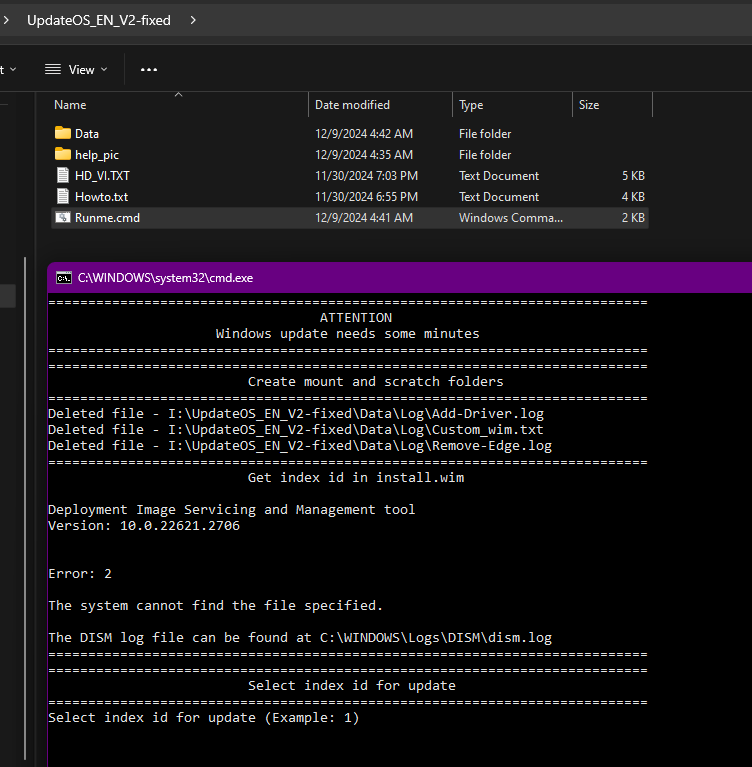Select the Howto.txt document icon

coord(63,196)
